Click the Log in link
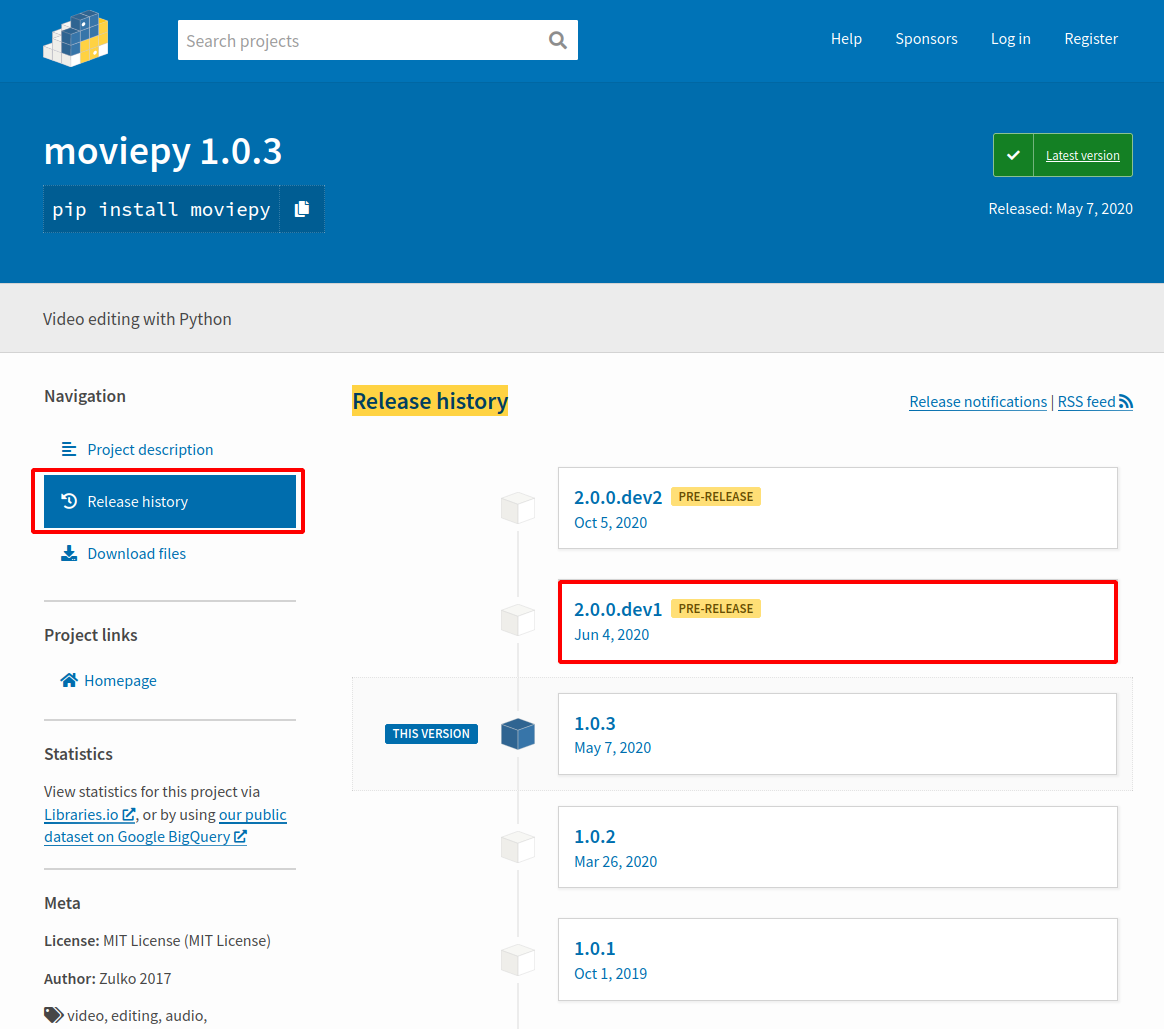Image resolution: width=1164 pixels, height=1029 pixels. point(1010,39)
